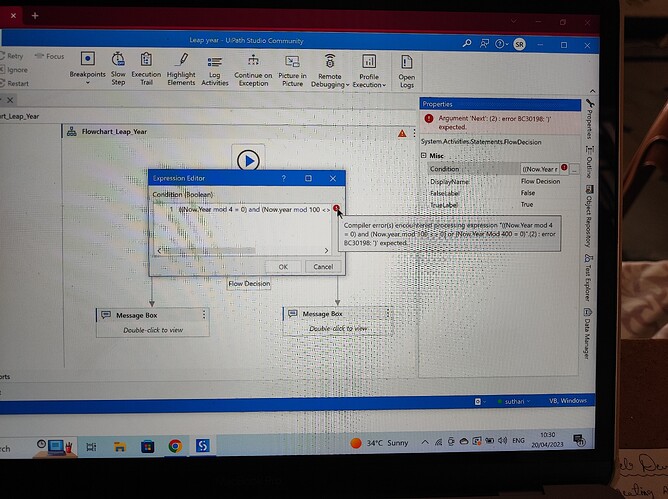This screenshot has width=668, height=499.
Task: Close the open workflow tab
Action: pos(10,100)
